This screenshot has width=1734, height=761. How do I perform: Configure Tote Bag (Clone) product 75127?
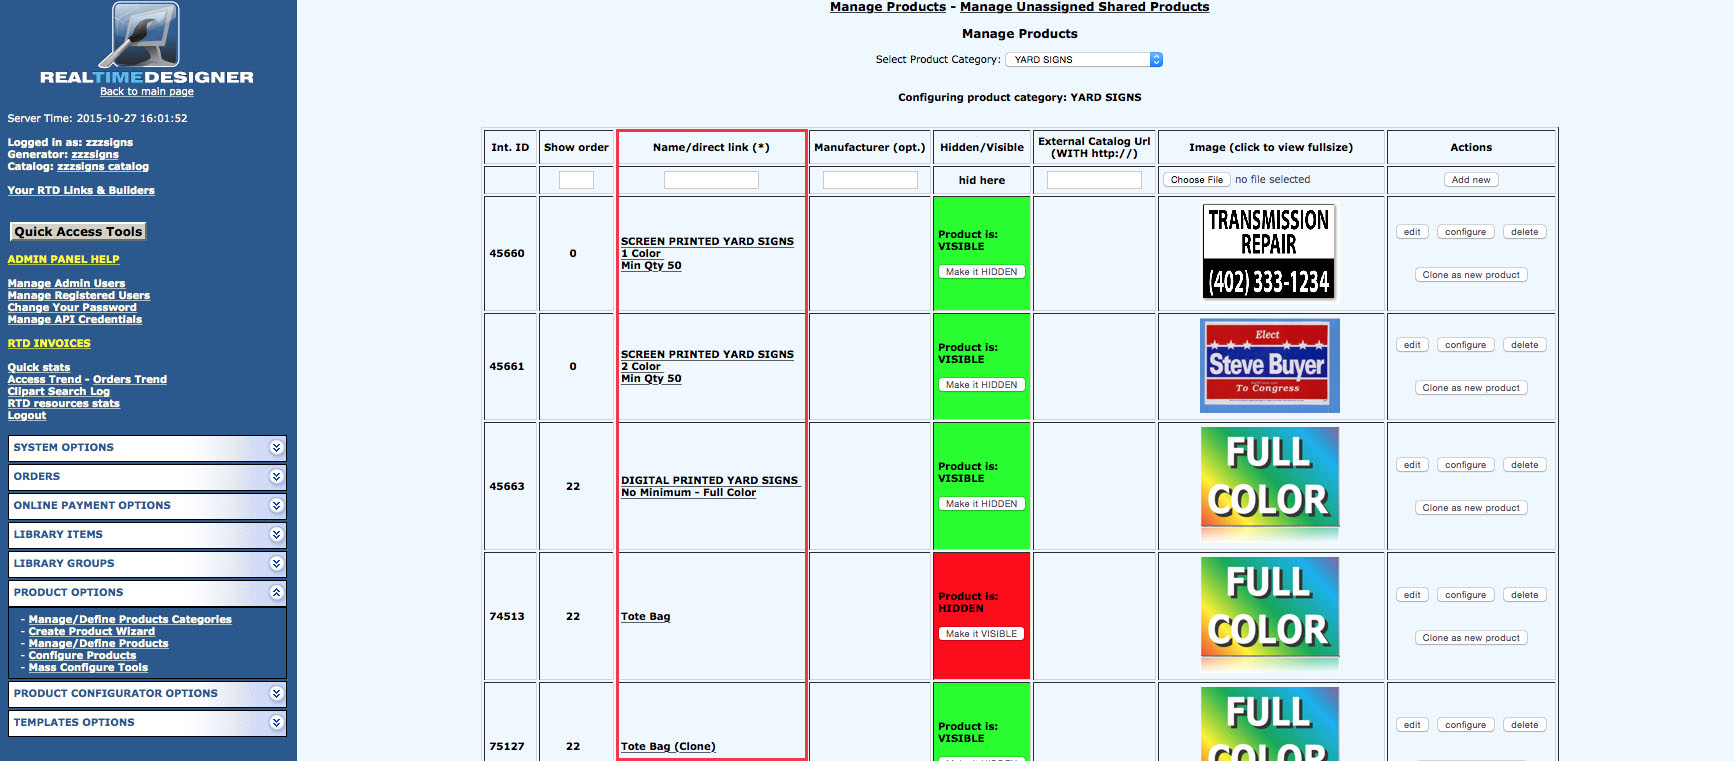(x=1465, y=725)
